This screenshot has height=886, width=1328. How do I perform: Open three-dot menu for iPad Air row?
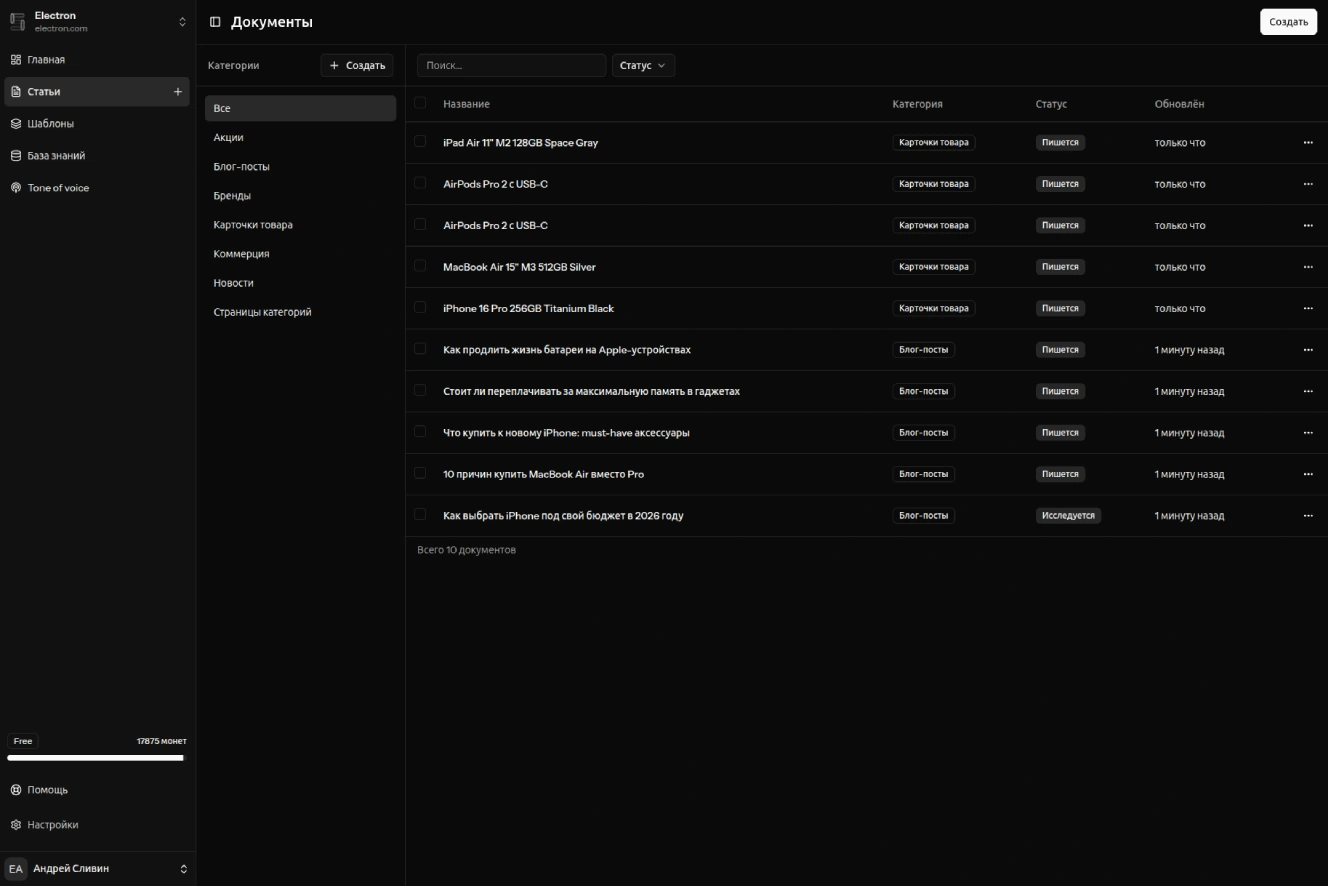tap(1307, 143)
